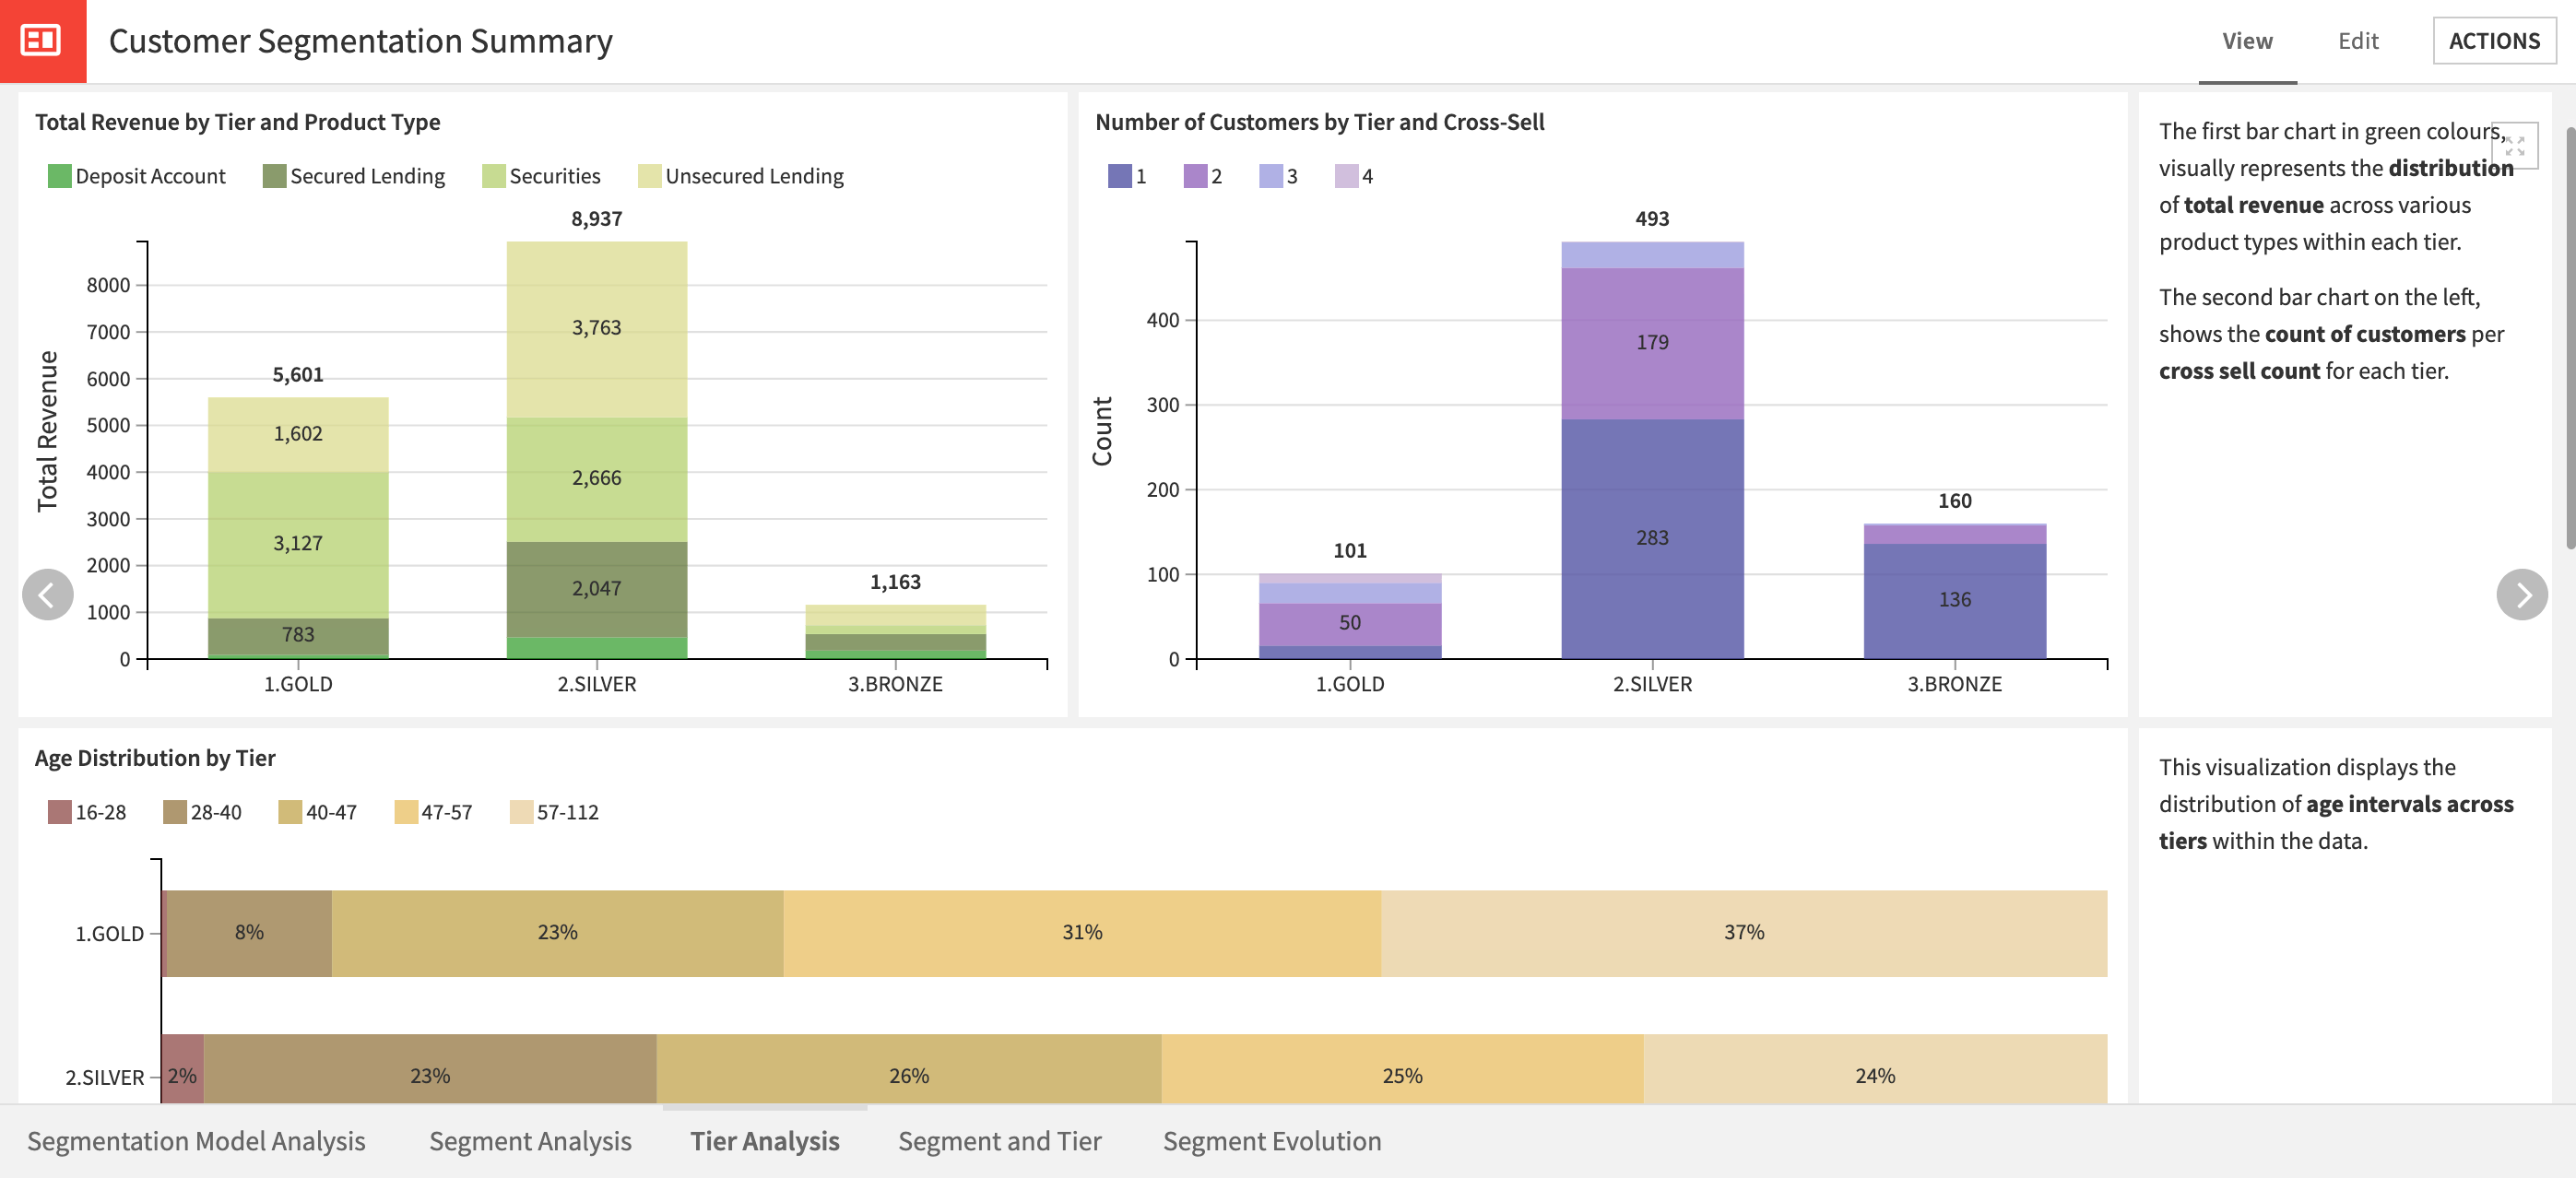This screenshot has width=2576, height=1178.
Task: Toggle the Securities legend series
Action: [x=541, y=175]
